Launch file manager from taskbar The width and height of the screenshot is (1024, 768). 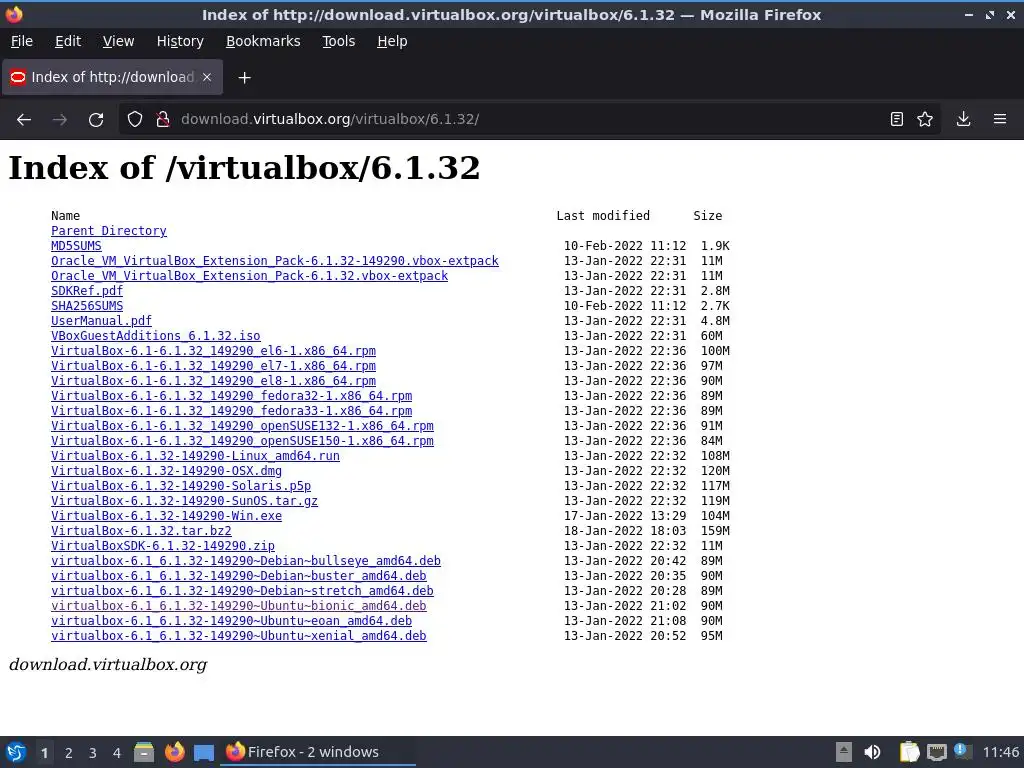tap(144, 752)
